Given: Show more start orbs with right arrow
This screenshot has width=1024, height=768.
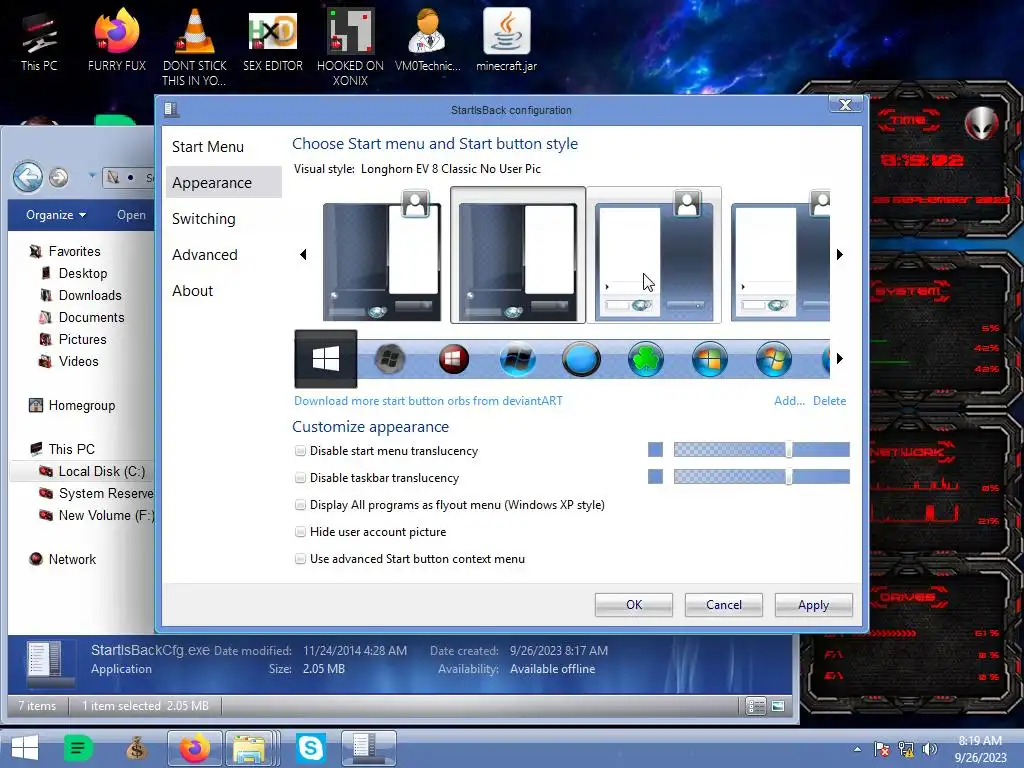Looking at the screenshot, I should (x=840, y=359).
